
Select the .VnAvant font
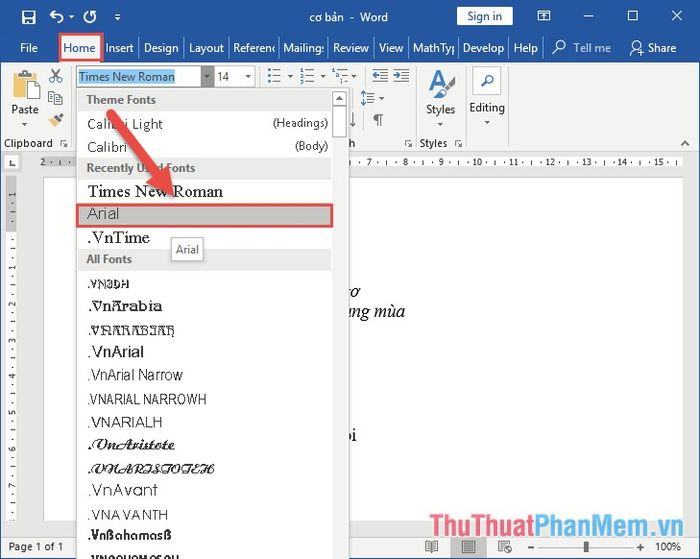click(204, 490)
